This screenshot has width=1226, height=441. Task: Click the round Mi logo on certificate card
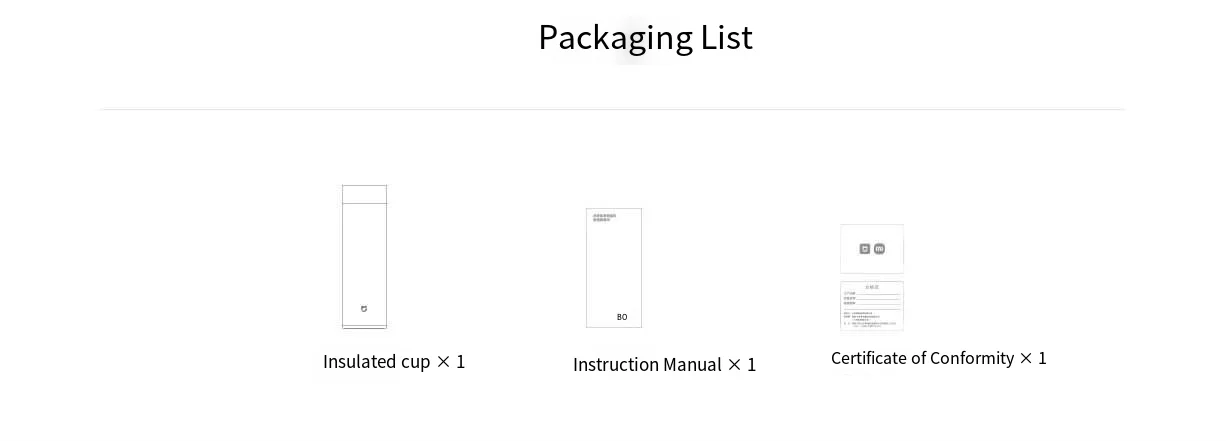[x=879, y=249]
